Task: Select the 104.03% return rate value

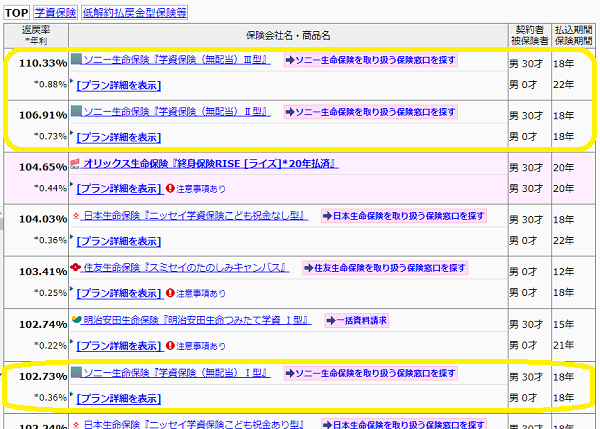Action: pos(43,219)
